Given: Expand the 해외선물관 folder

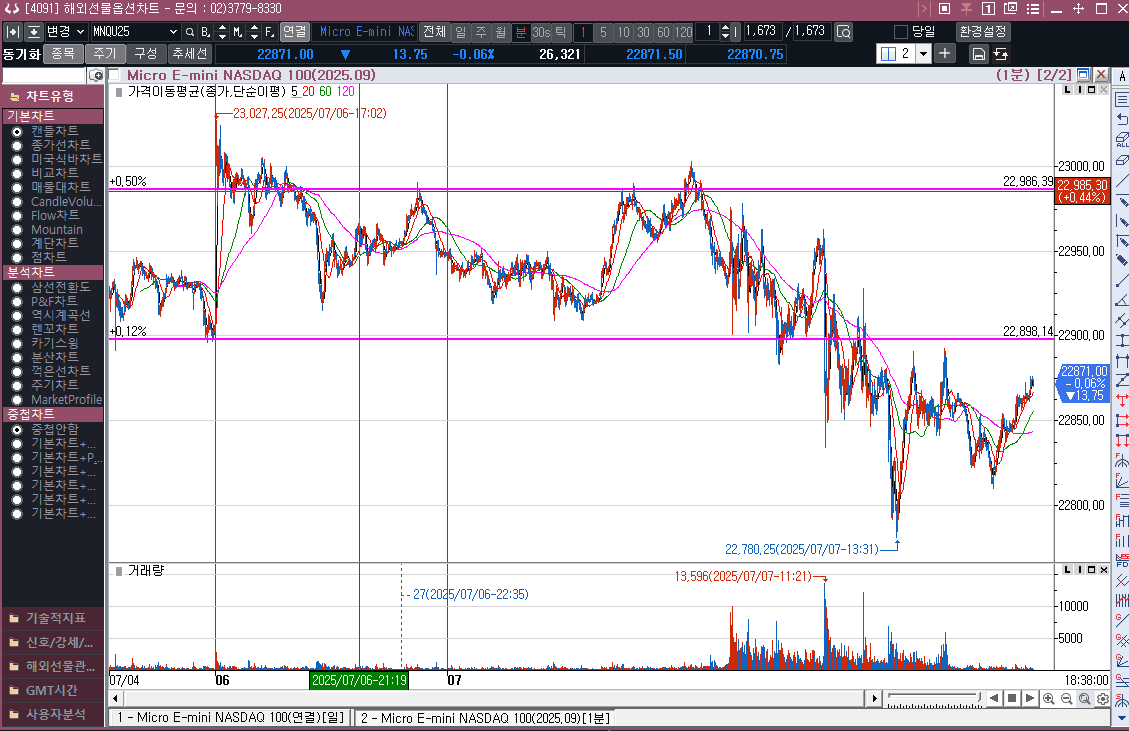Looking at the screenshot, I should tap(51, 666).
